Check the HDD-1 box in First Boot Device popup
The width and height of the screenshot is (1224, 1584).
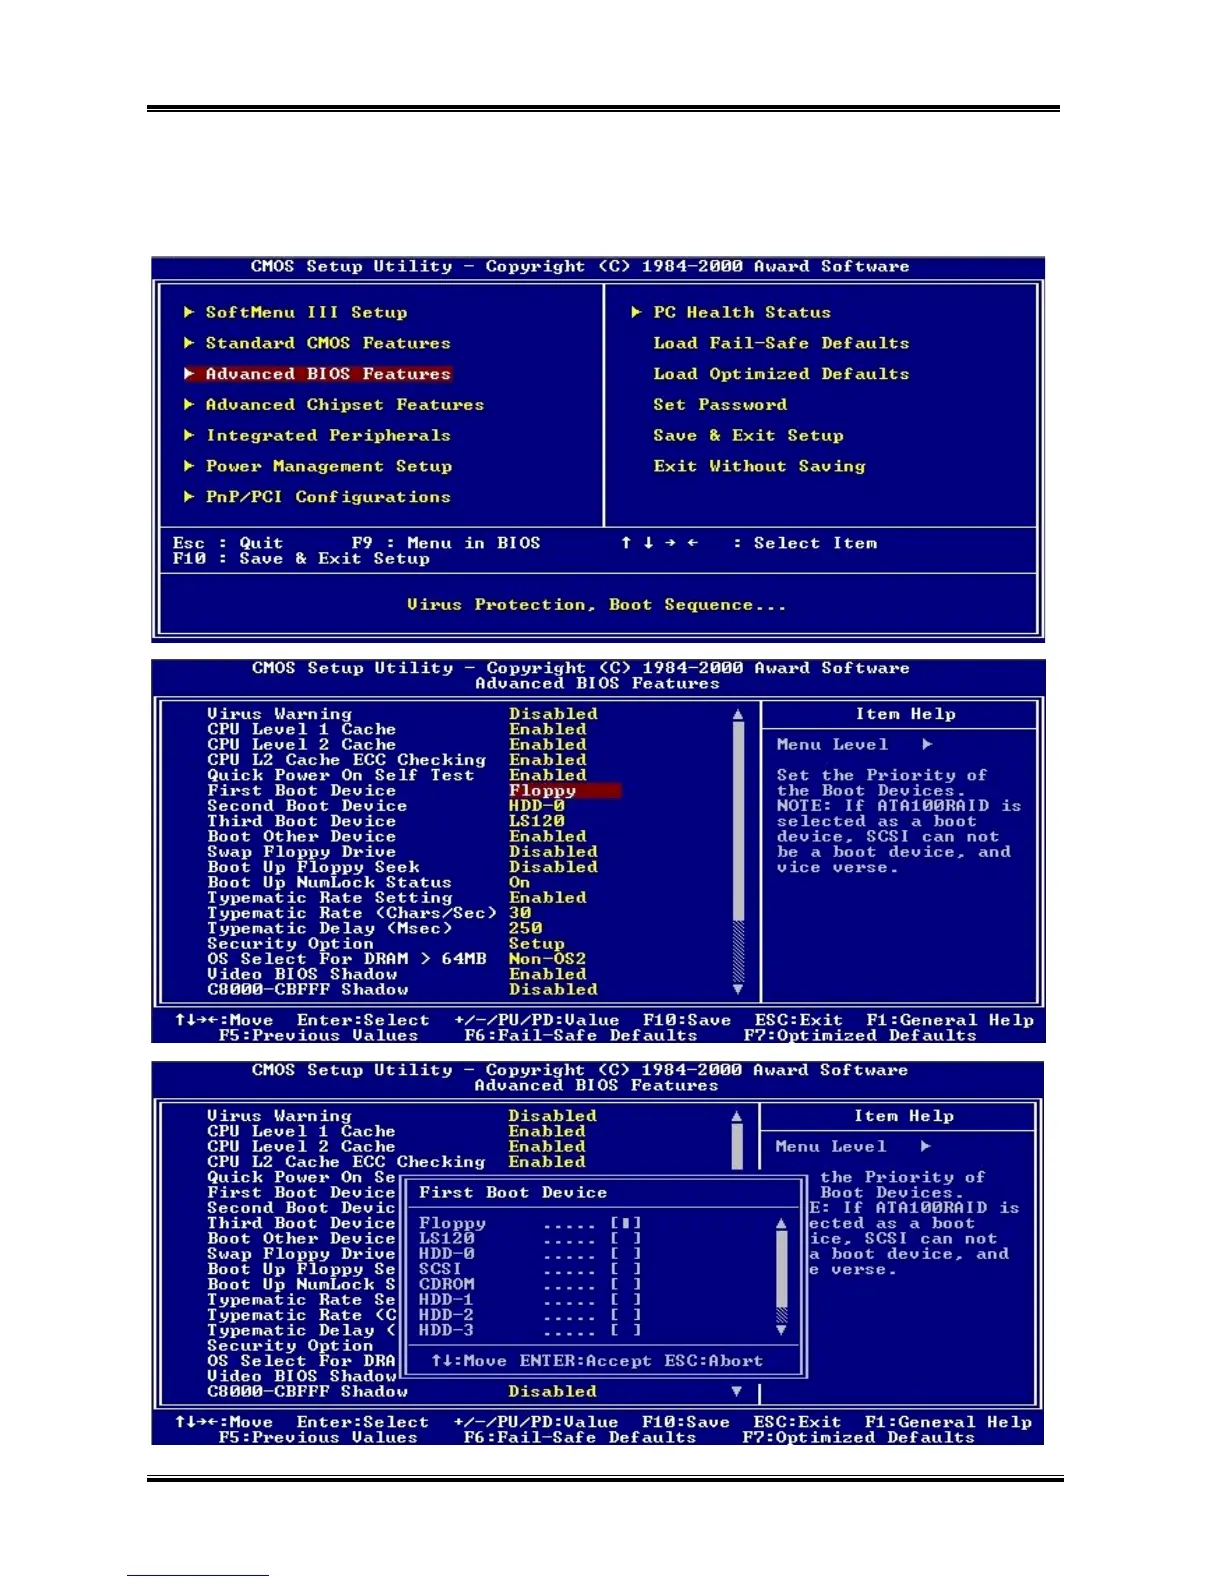(x=626, y=1300)
